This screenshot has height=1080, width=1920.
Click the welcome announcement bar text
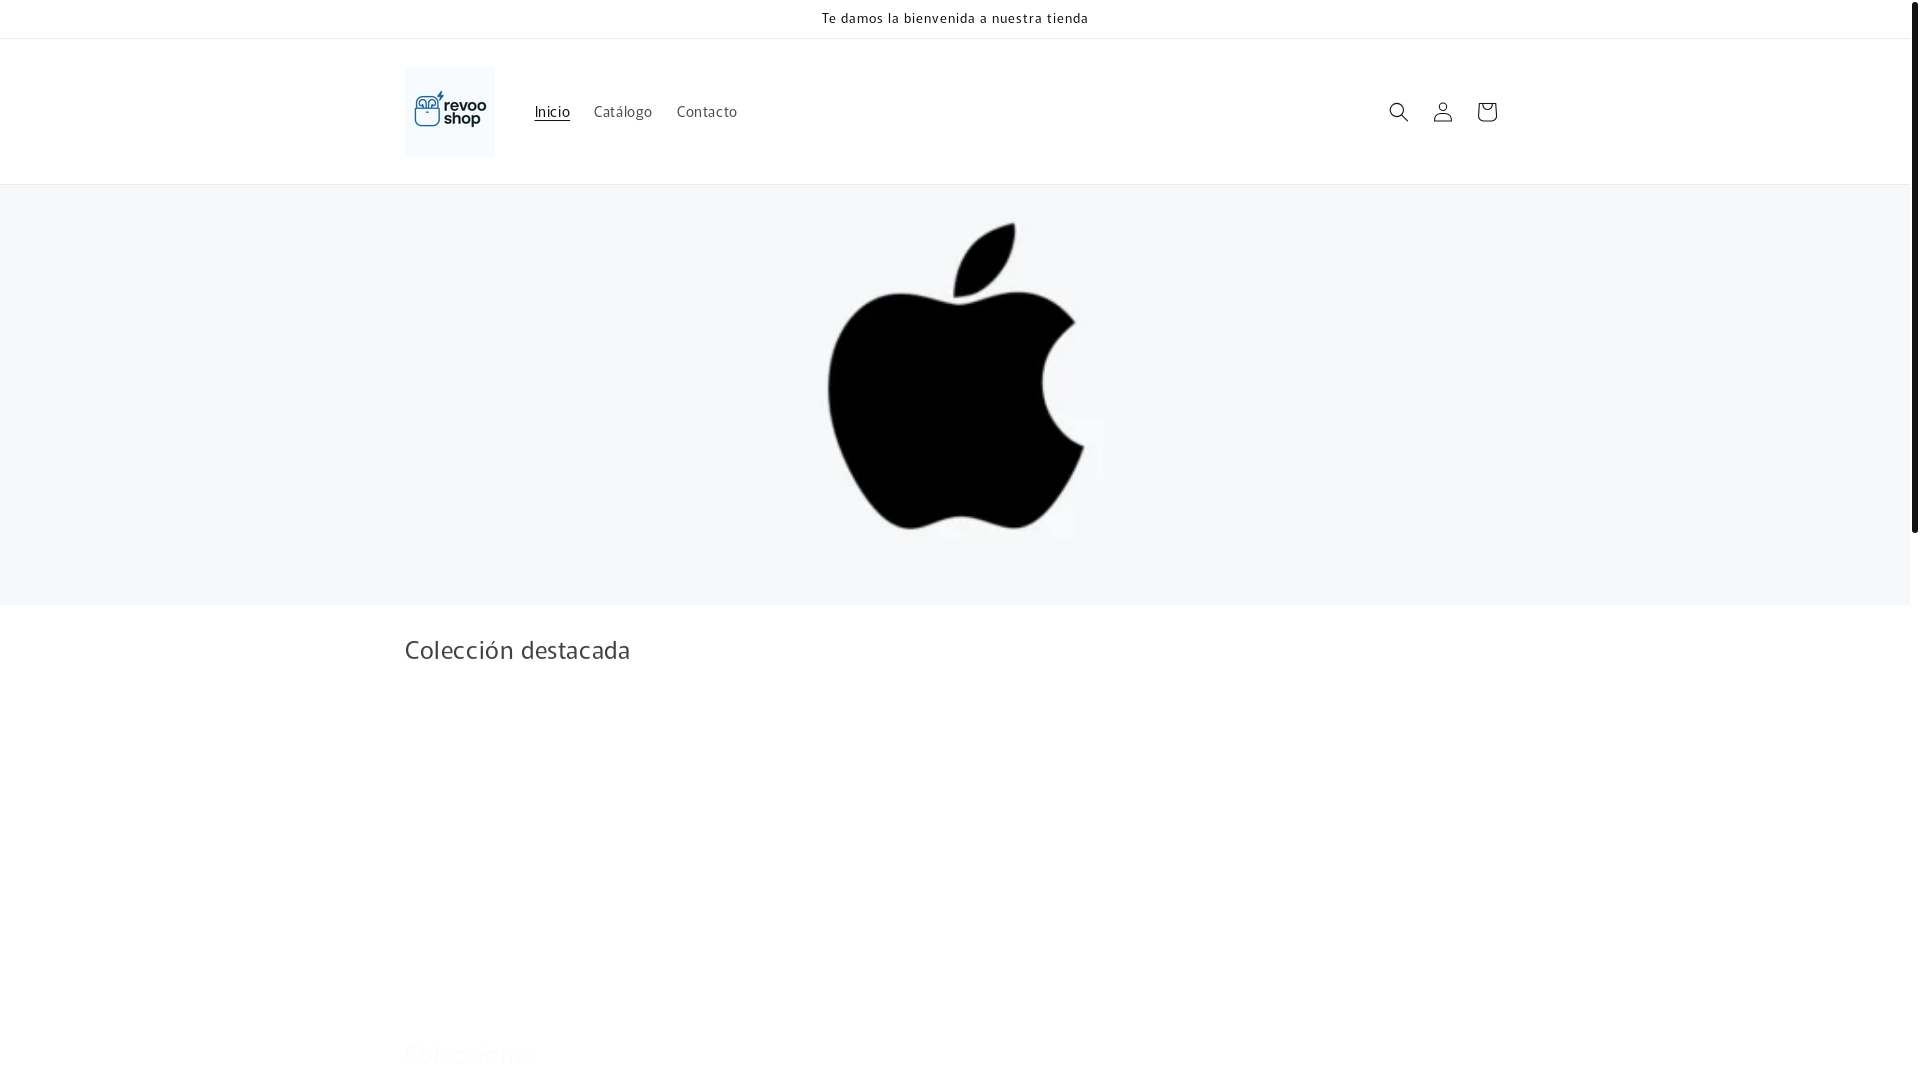point(955,19)
